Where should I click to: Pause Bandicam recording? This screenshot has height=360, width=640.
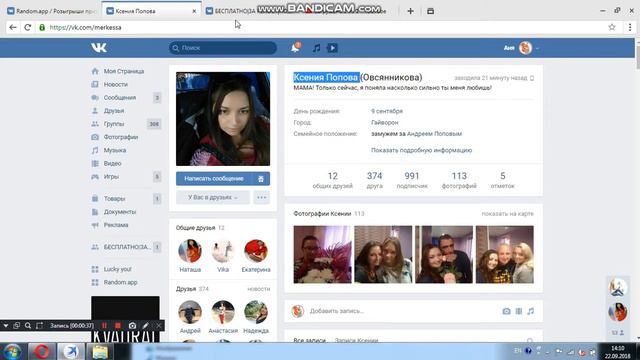pos(104,326)
